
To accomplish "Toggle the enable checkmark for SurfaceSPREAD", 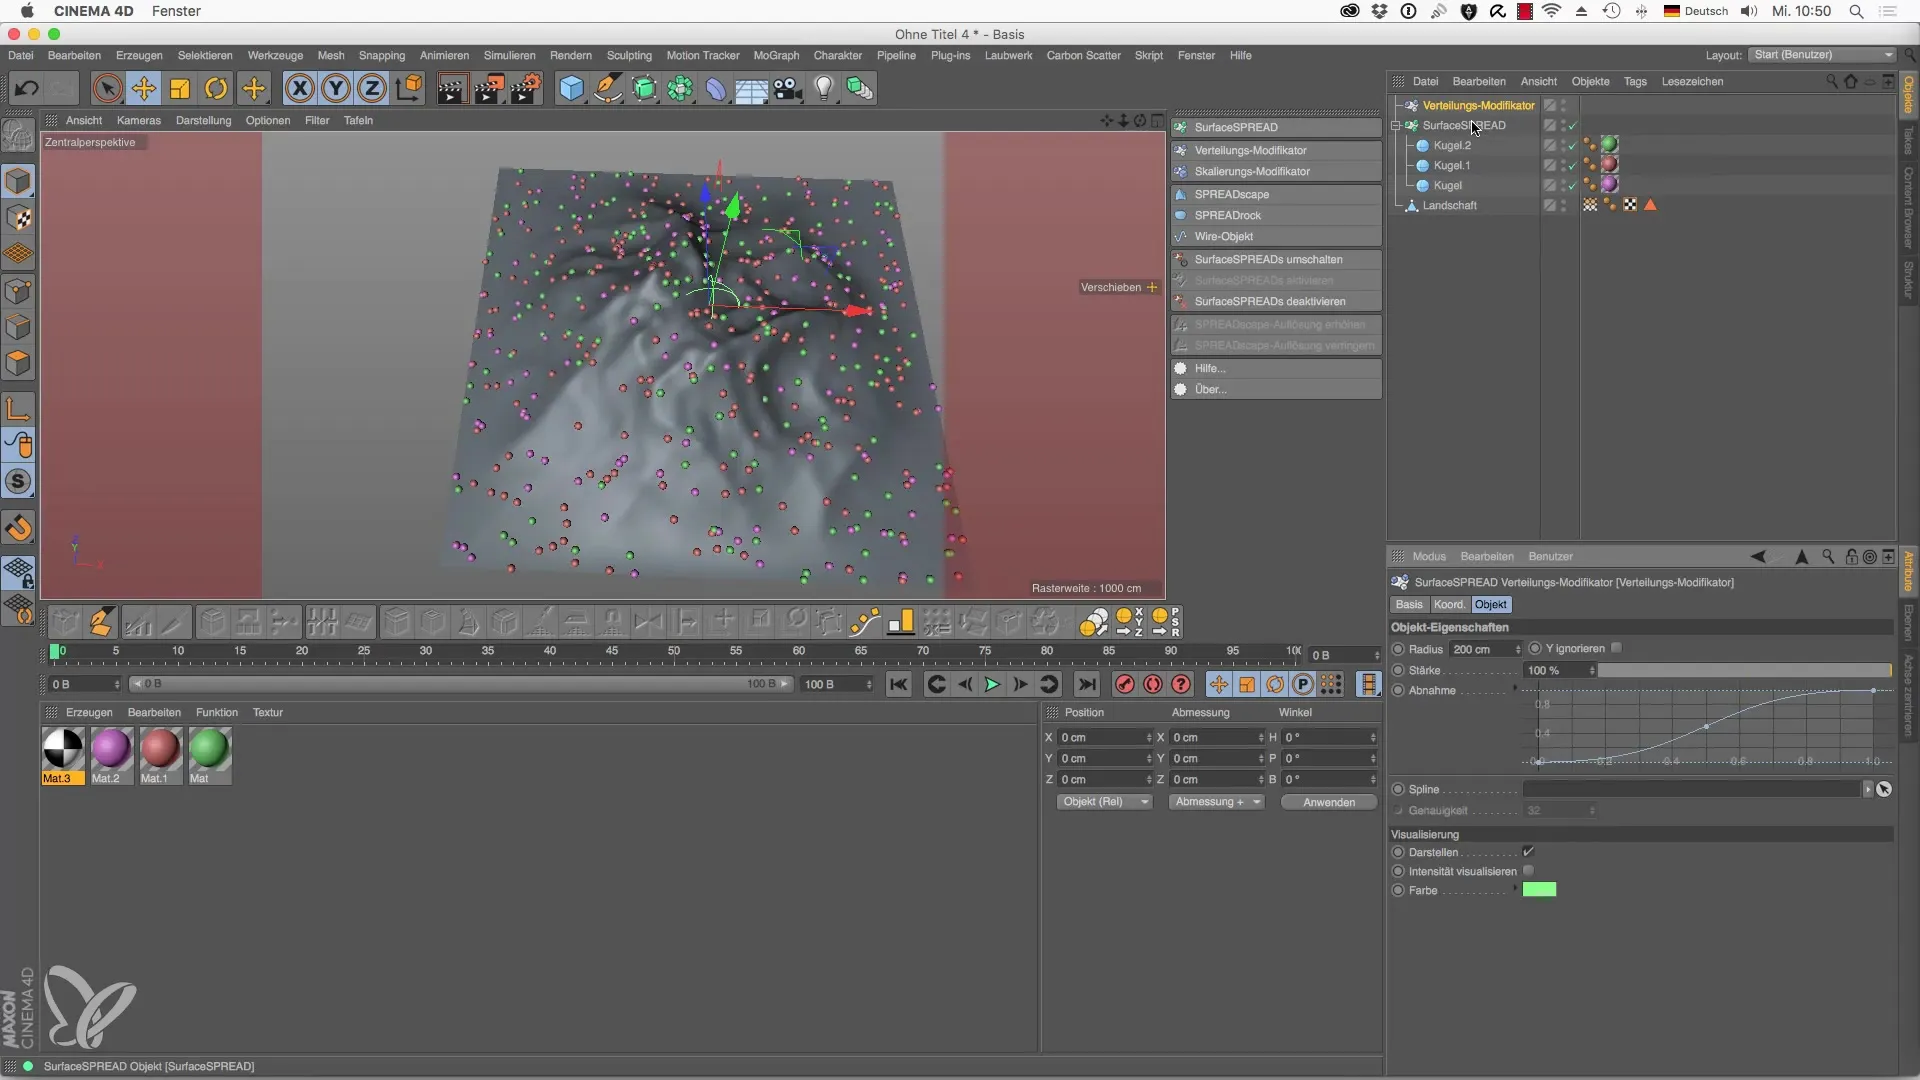I will pos(1573,125).
